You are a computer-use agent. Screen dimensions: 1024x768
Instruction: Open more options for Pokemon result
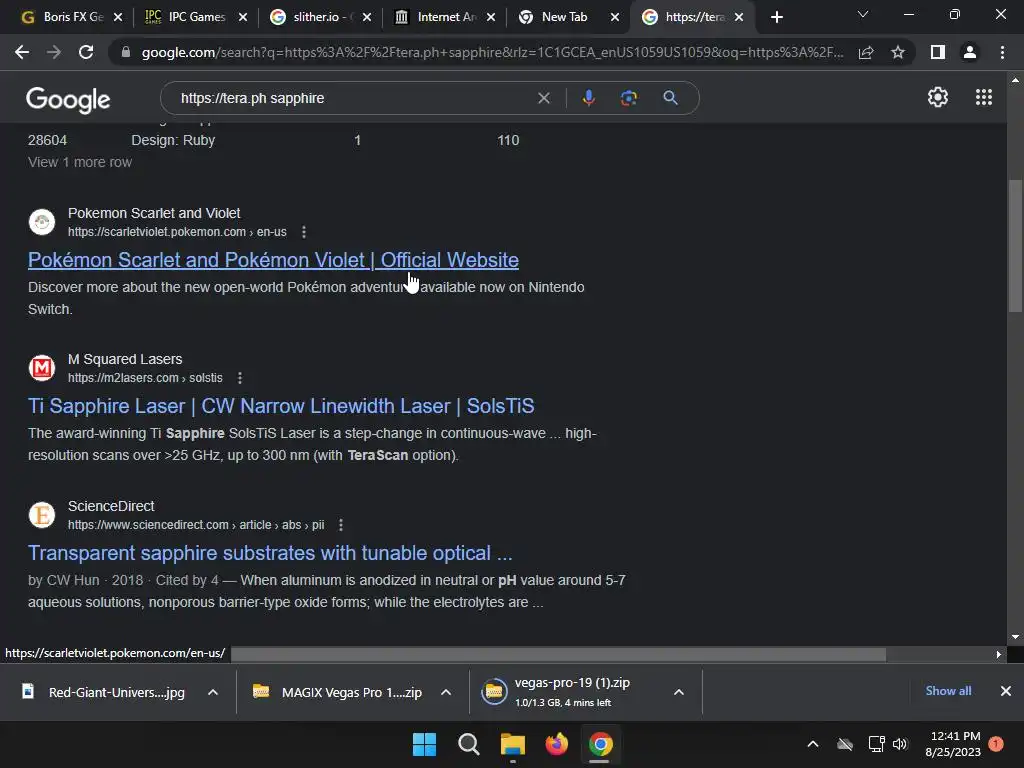[304, 232]
